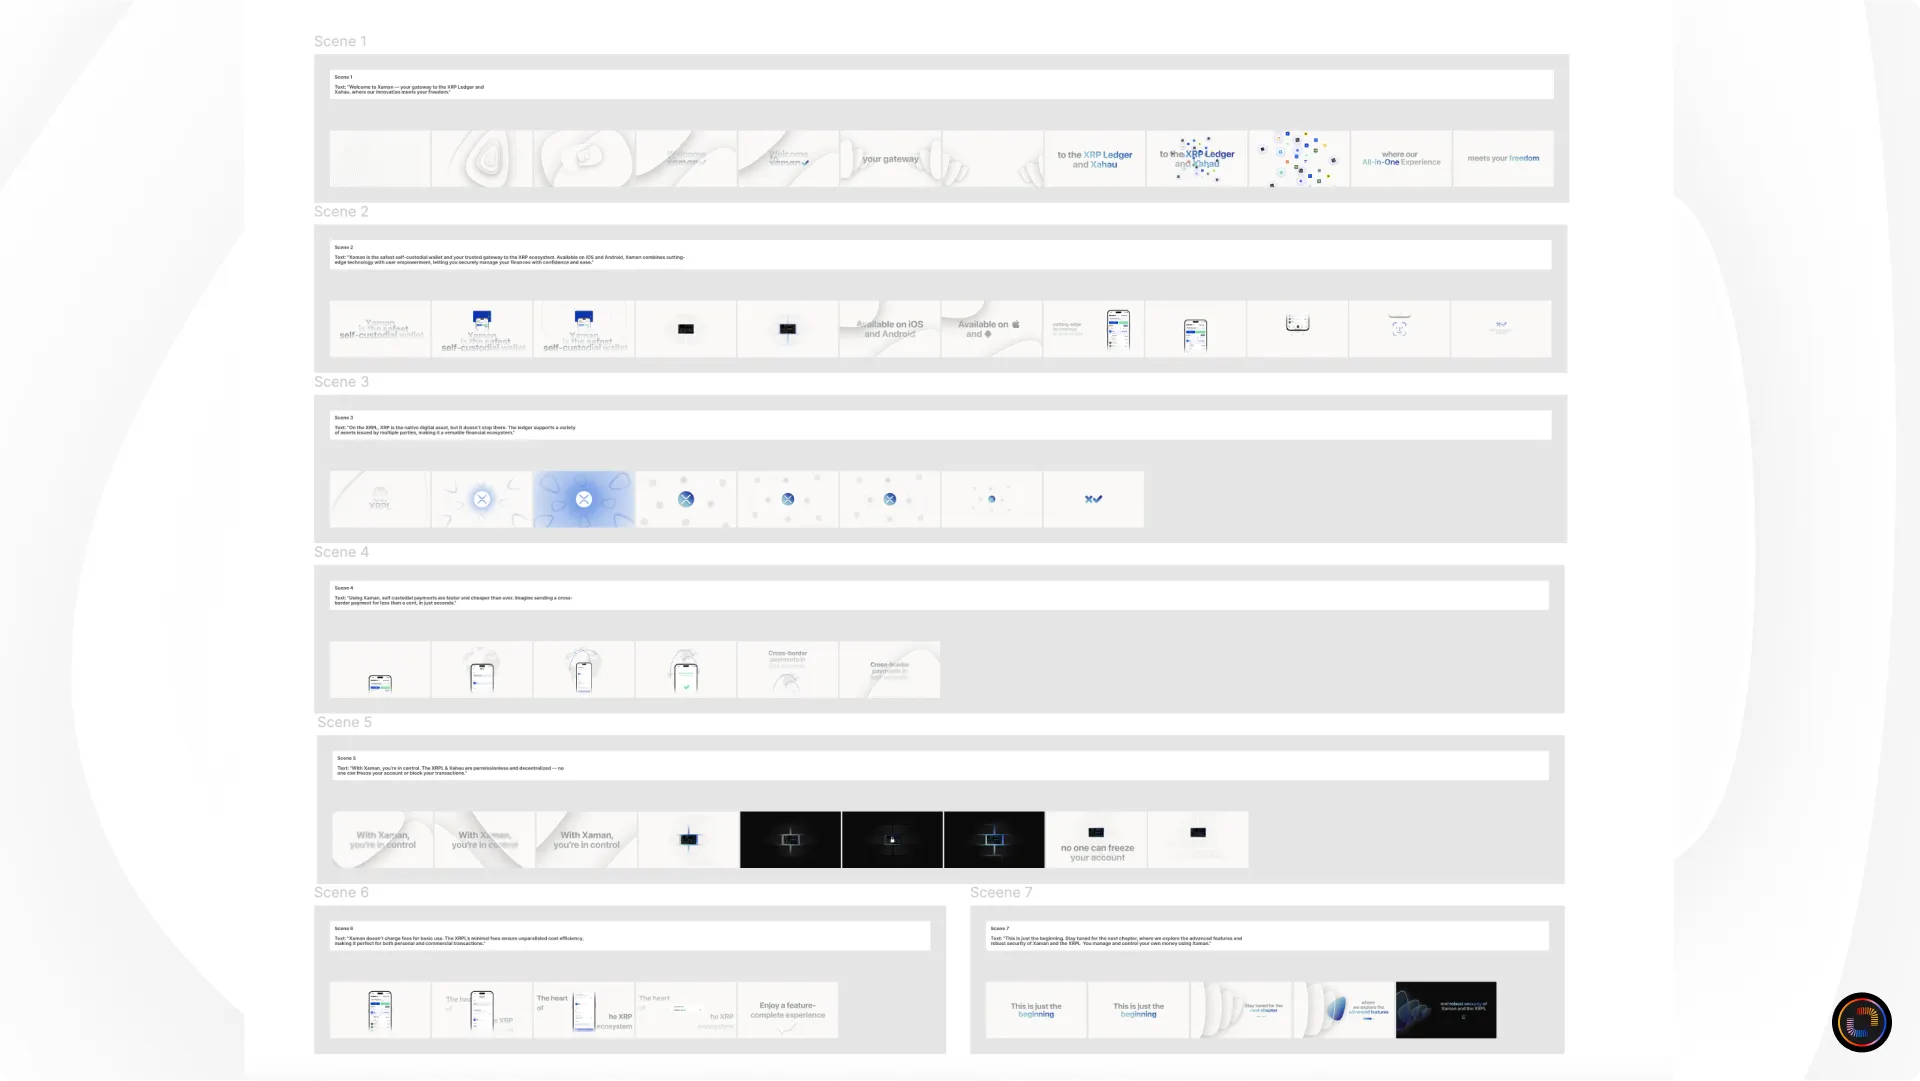
Task: Select the solid blue glowing frame in Scene 3
Action: [584, 499]
